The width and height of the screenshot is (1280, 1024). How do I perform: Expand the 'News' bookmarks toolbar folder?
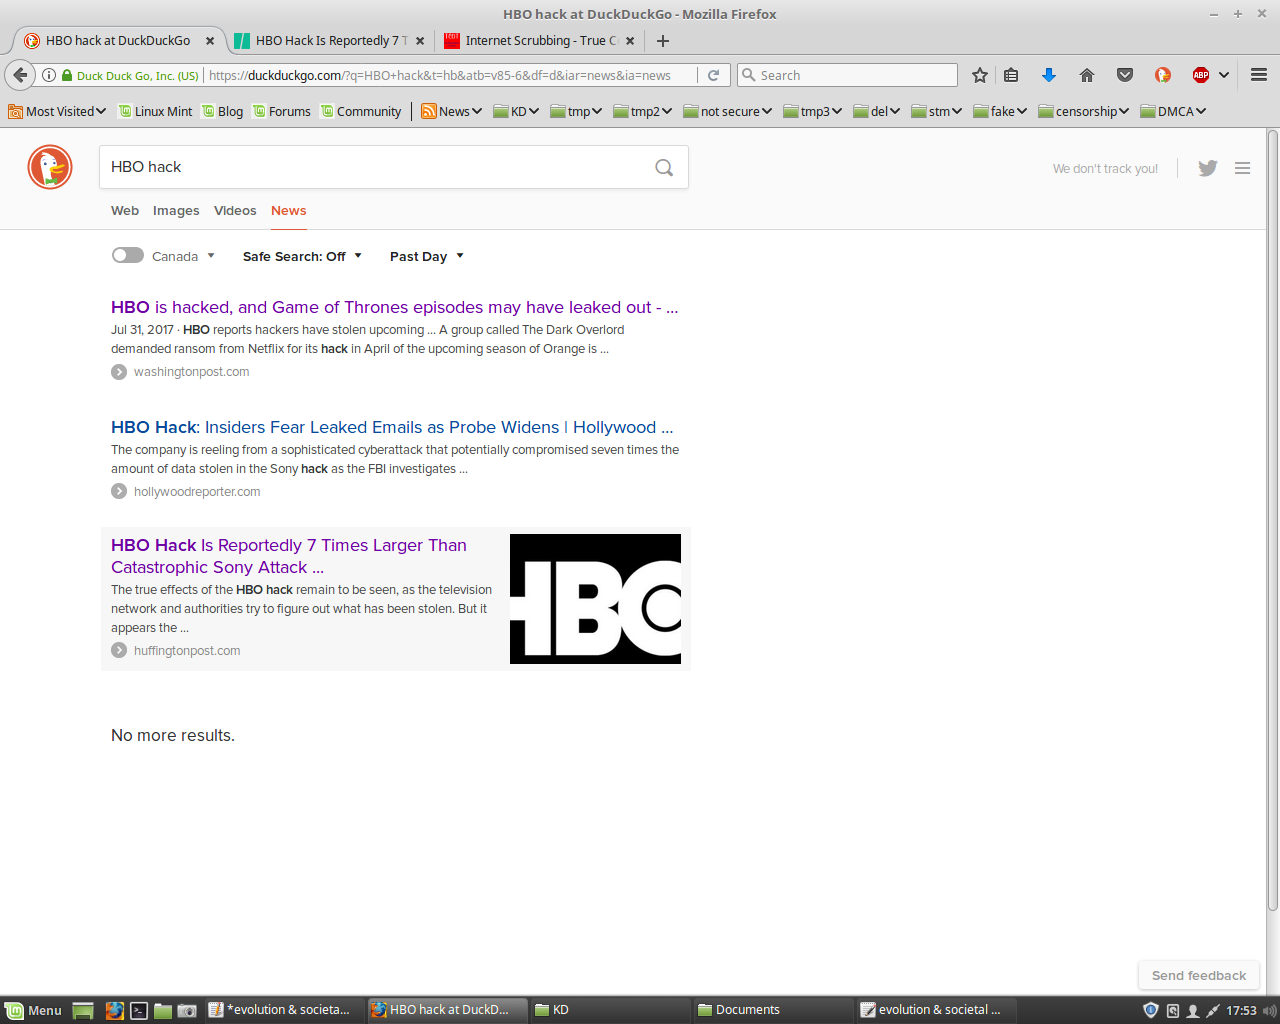[451, 111]
